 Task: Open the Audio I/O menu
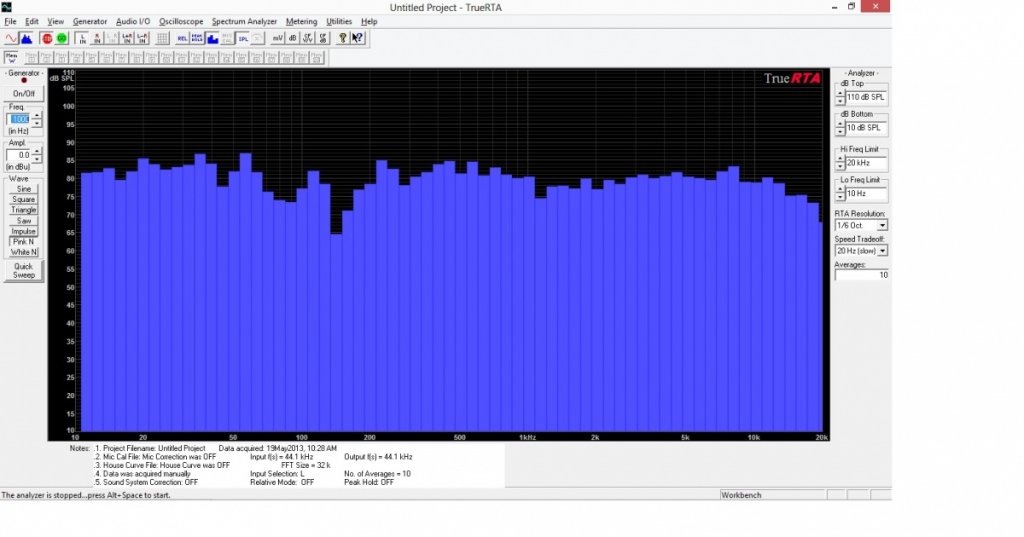point(133,22)
